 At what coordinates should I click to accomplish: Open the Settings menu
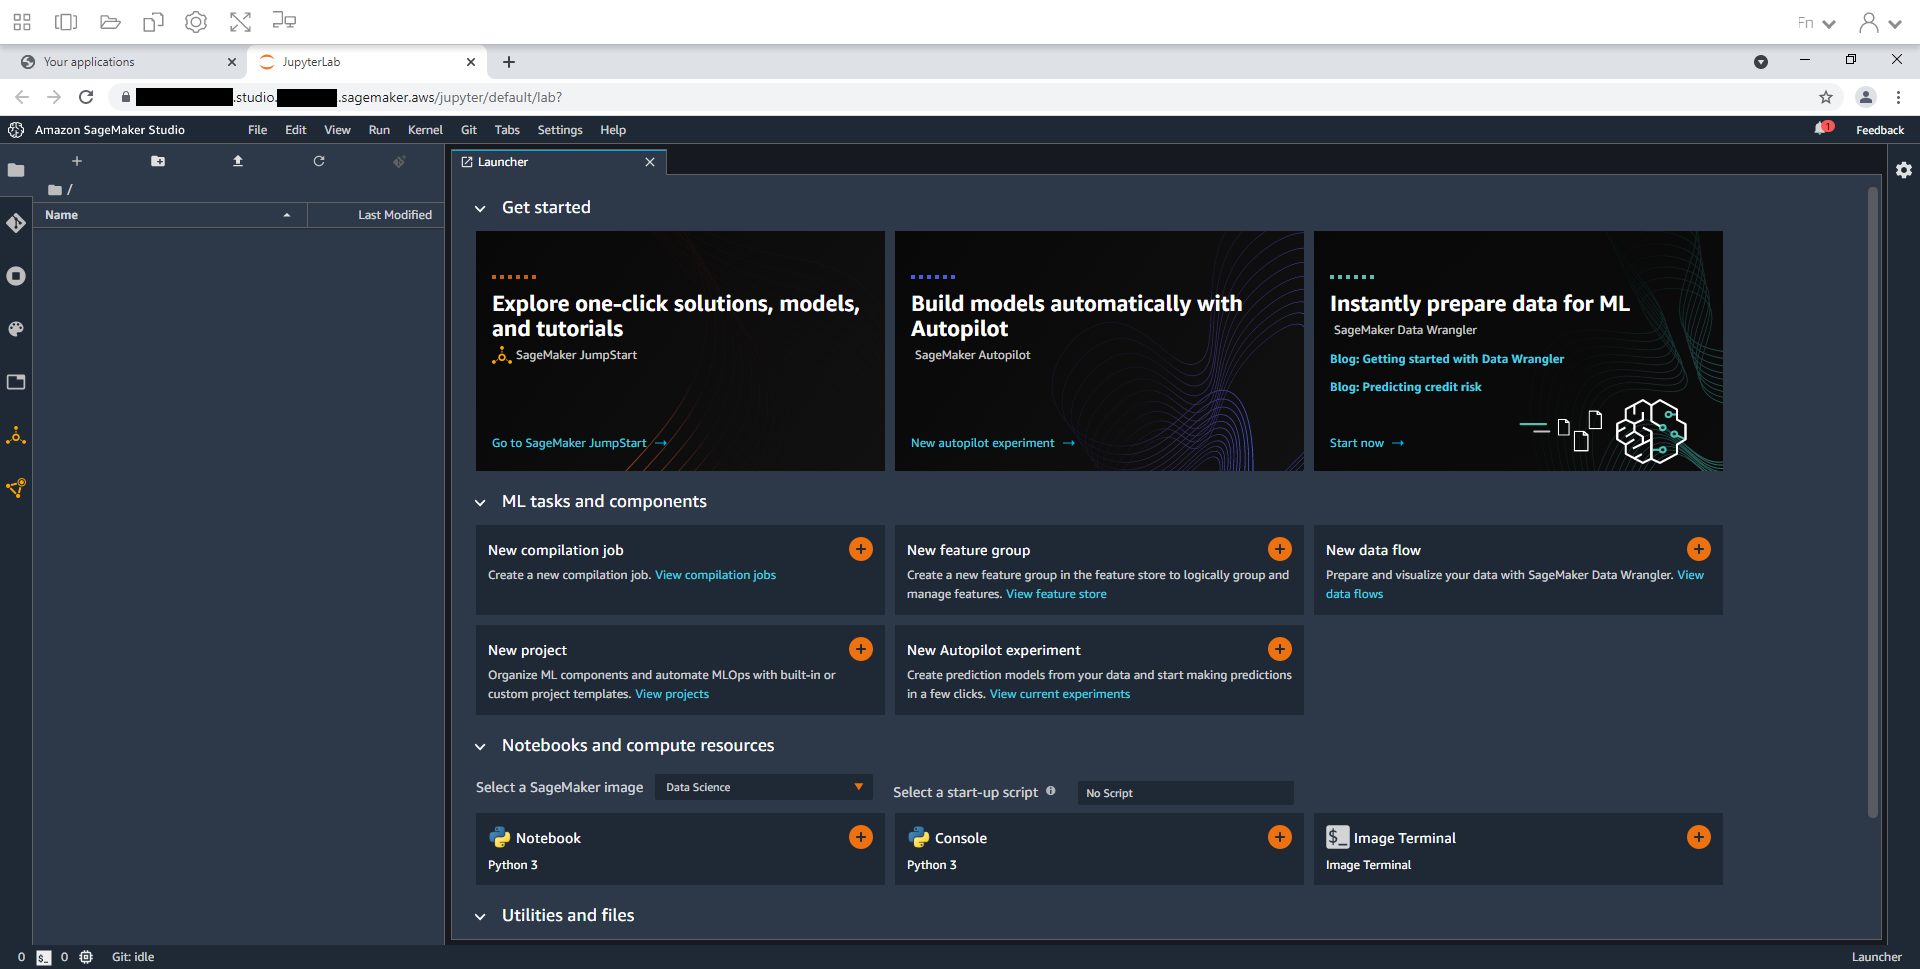560,130
